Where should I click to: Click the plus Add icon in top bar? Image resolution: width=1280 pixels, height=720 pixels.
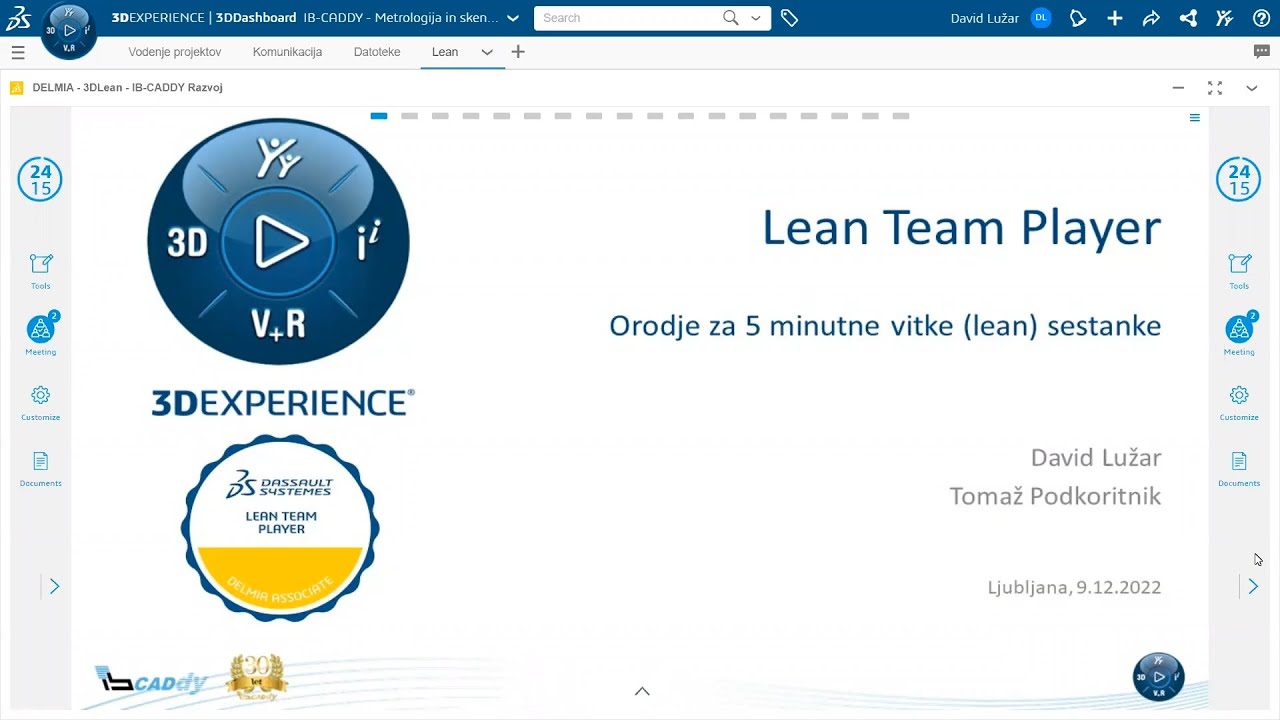click(1115, 18)
